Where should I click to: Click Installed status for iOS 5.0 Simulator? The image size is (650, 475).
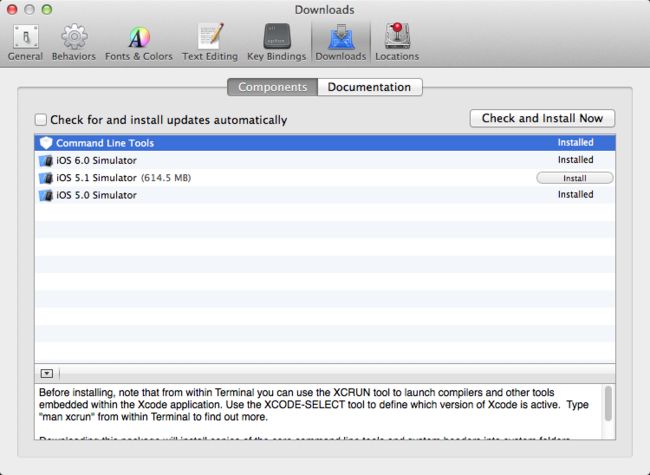click(575, 195)
